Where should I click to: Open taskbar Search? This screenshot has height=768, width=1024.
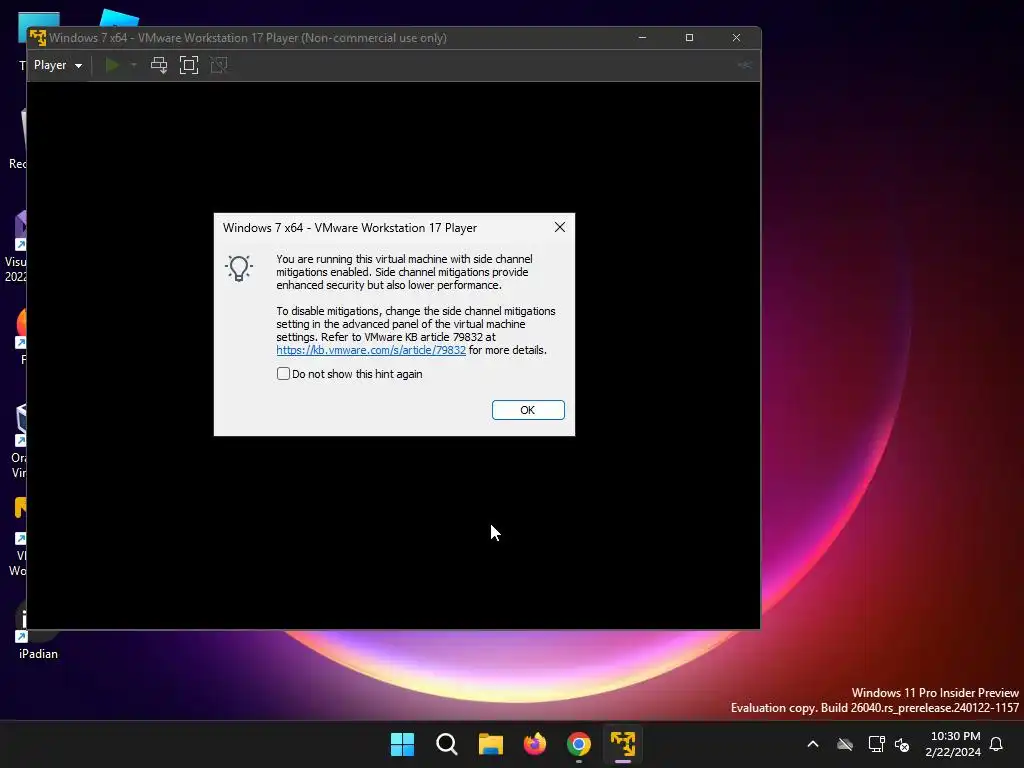pyautogui.click(x=447, y=744)
